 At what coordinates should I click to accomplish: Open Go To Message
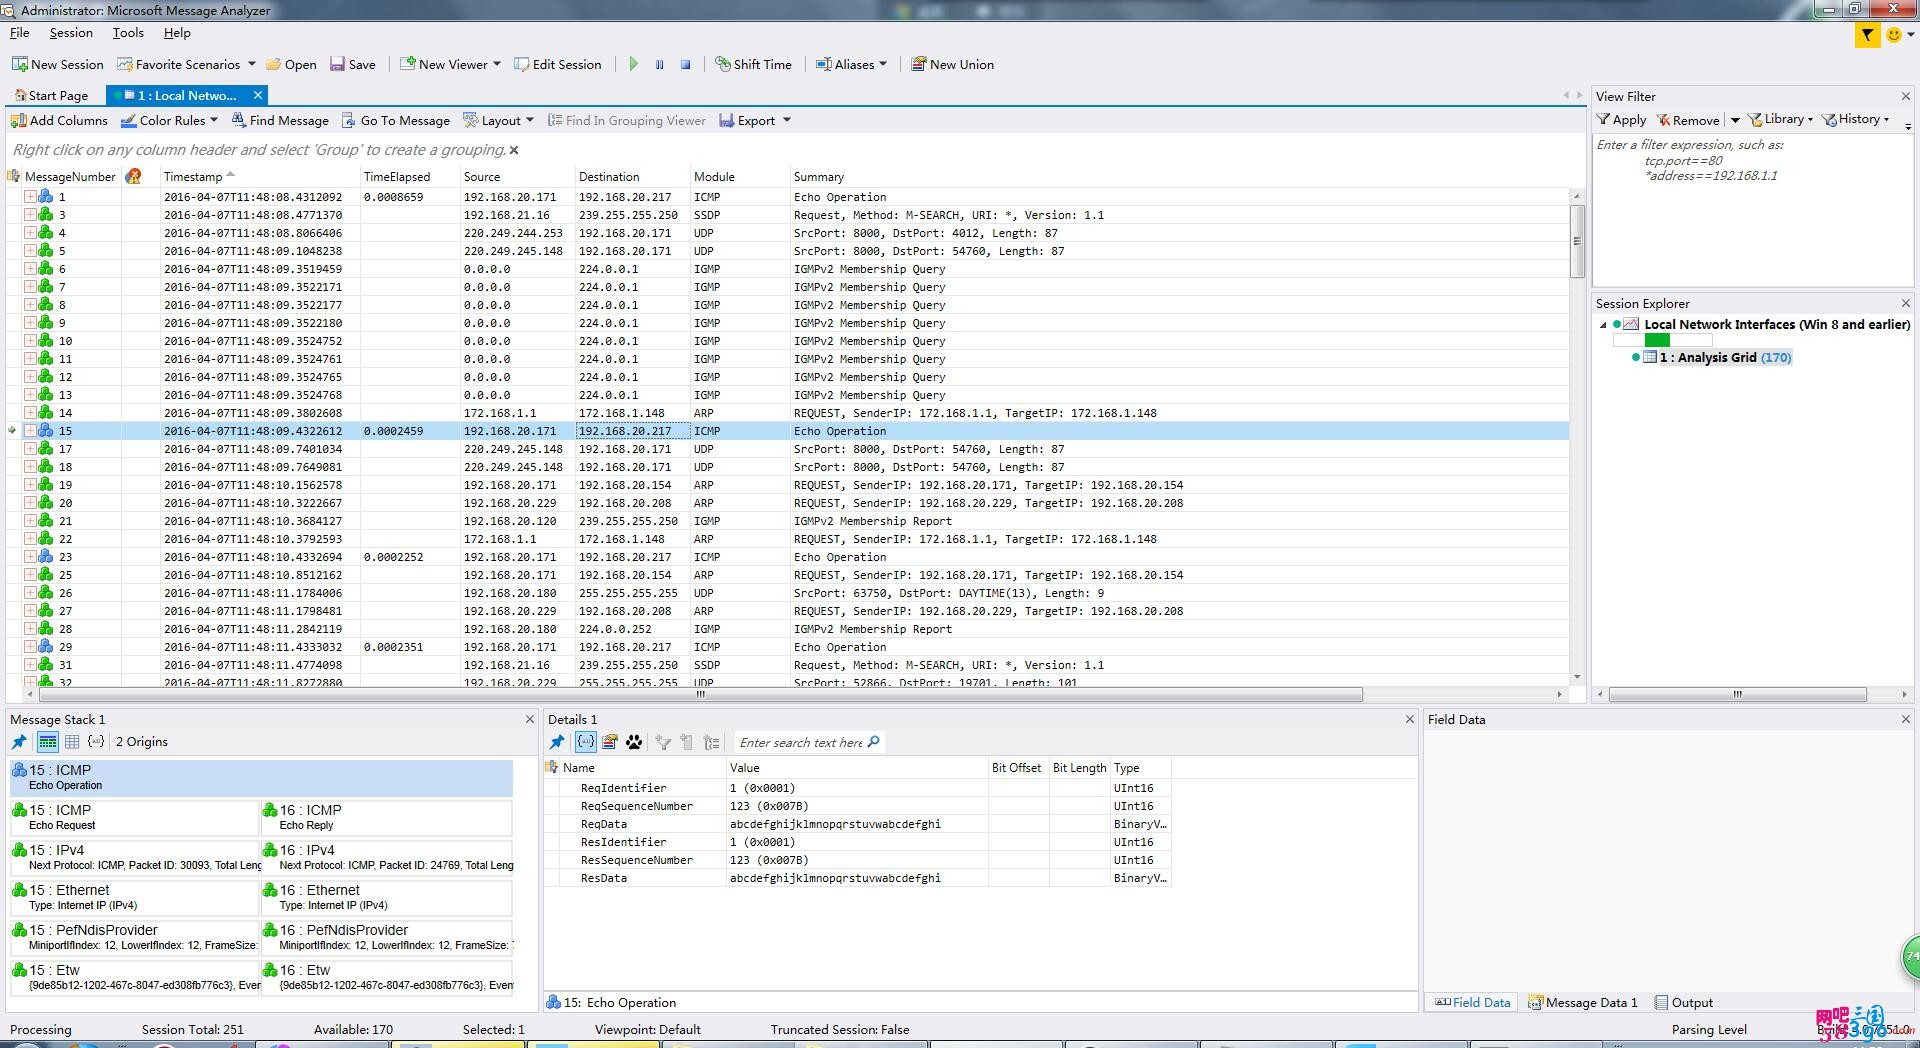(x=396, y=120)
